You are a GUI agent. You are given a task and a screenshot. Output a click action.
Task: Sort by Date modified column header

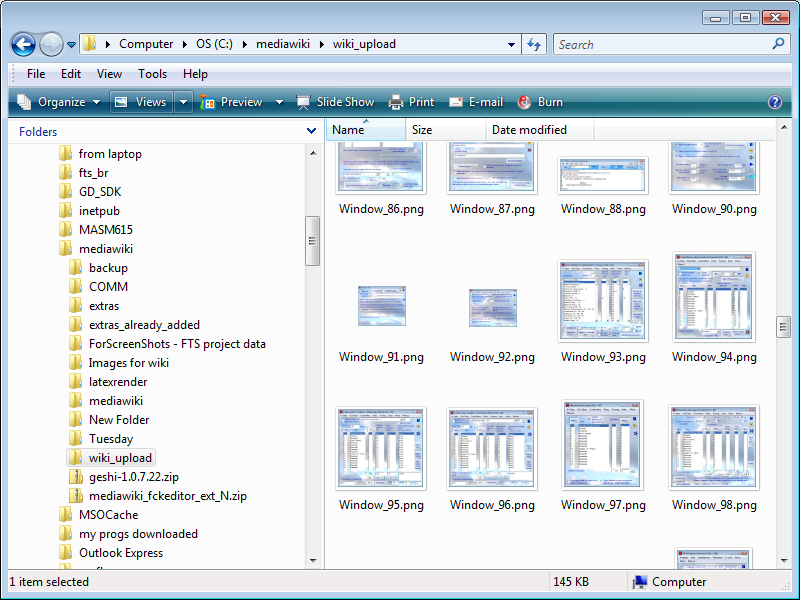point(540,130)
